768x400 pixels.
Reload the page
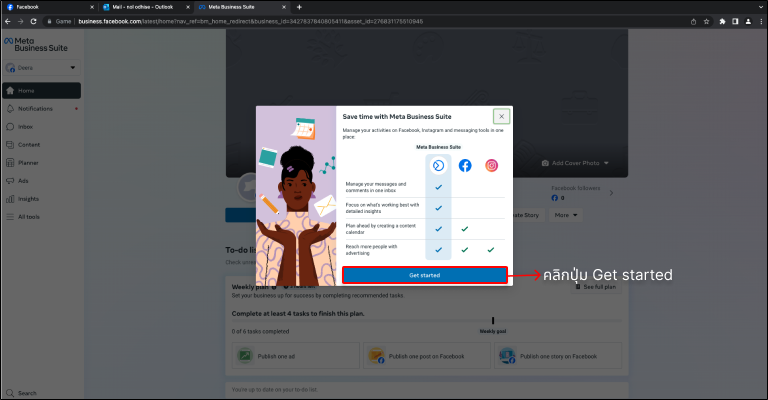pyautogui.click(x=33, y=21)
